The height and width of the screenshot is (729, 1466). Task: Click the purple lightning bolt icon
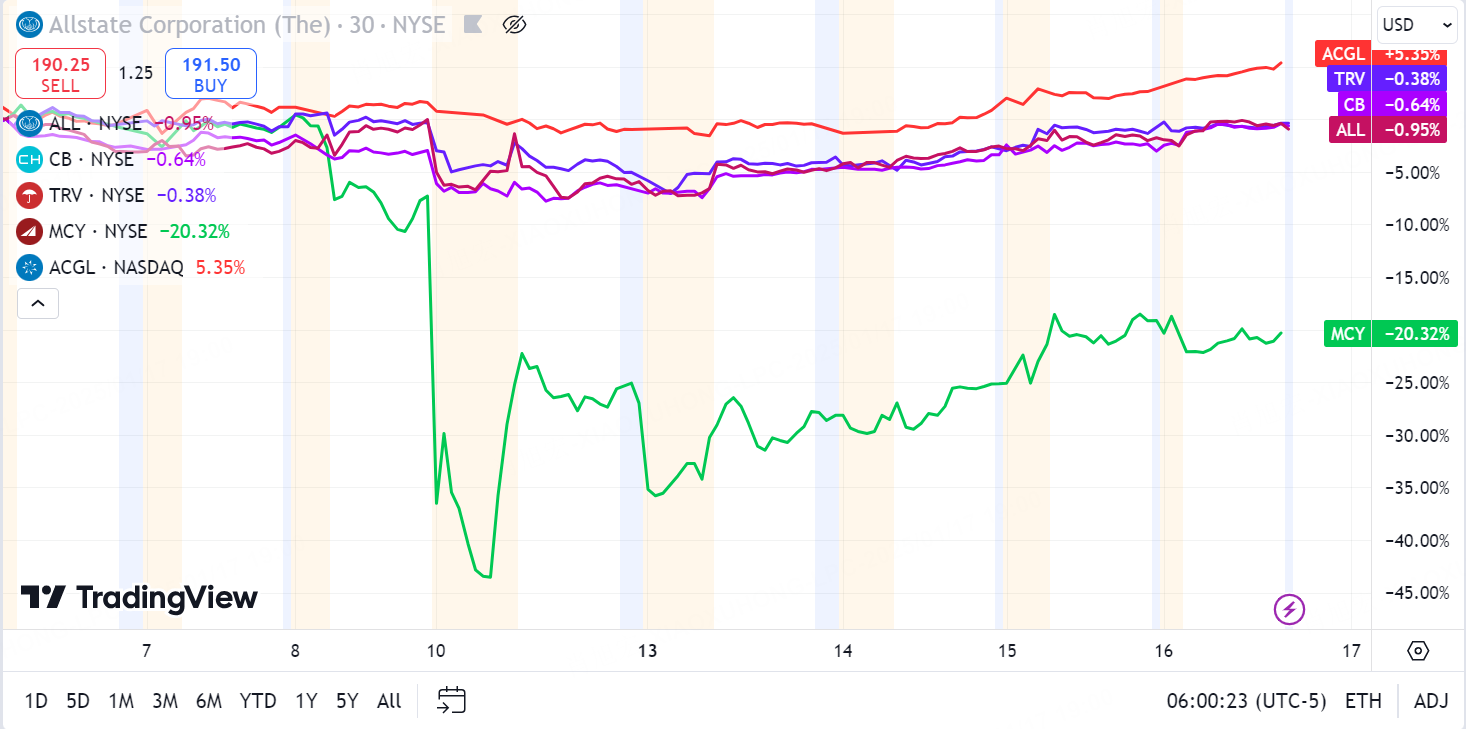(1289, 608)
